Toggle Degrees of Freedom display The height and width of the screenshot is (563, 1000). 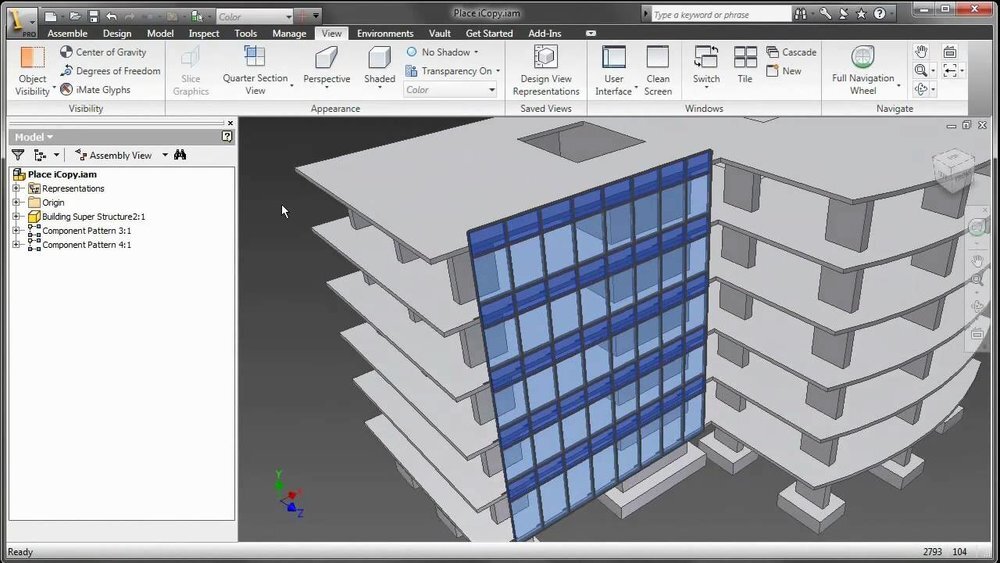coord(110,71)
